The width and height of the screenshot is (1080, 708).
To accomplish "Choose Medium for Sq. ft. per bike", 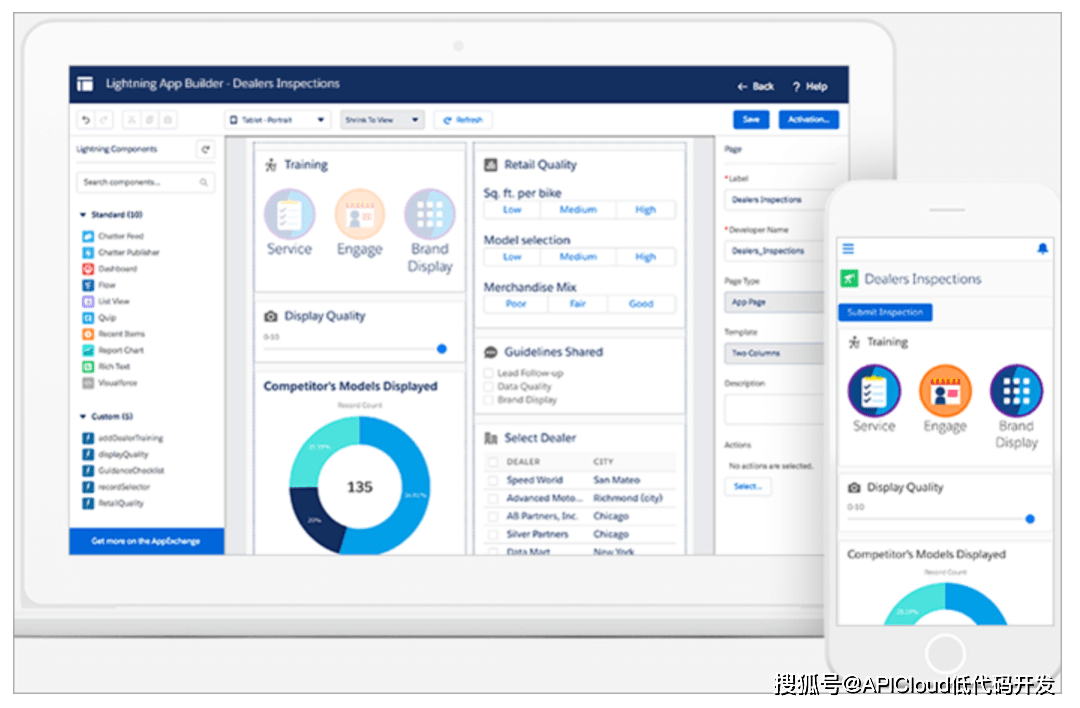I will (578, 210).
